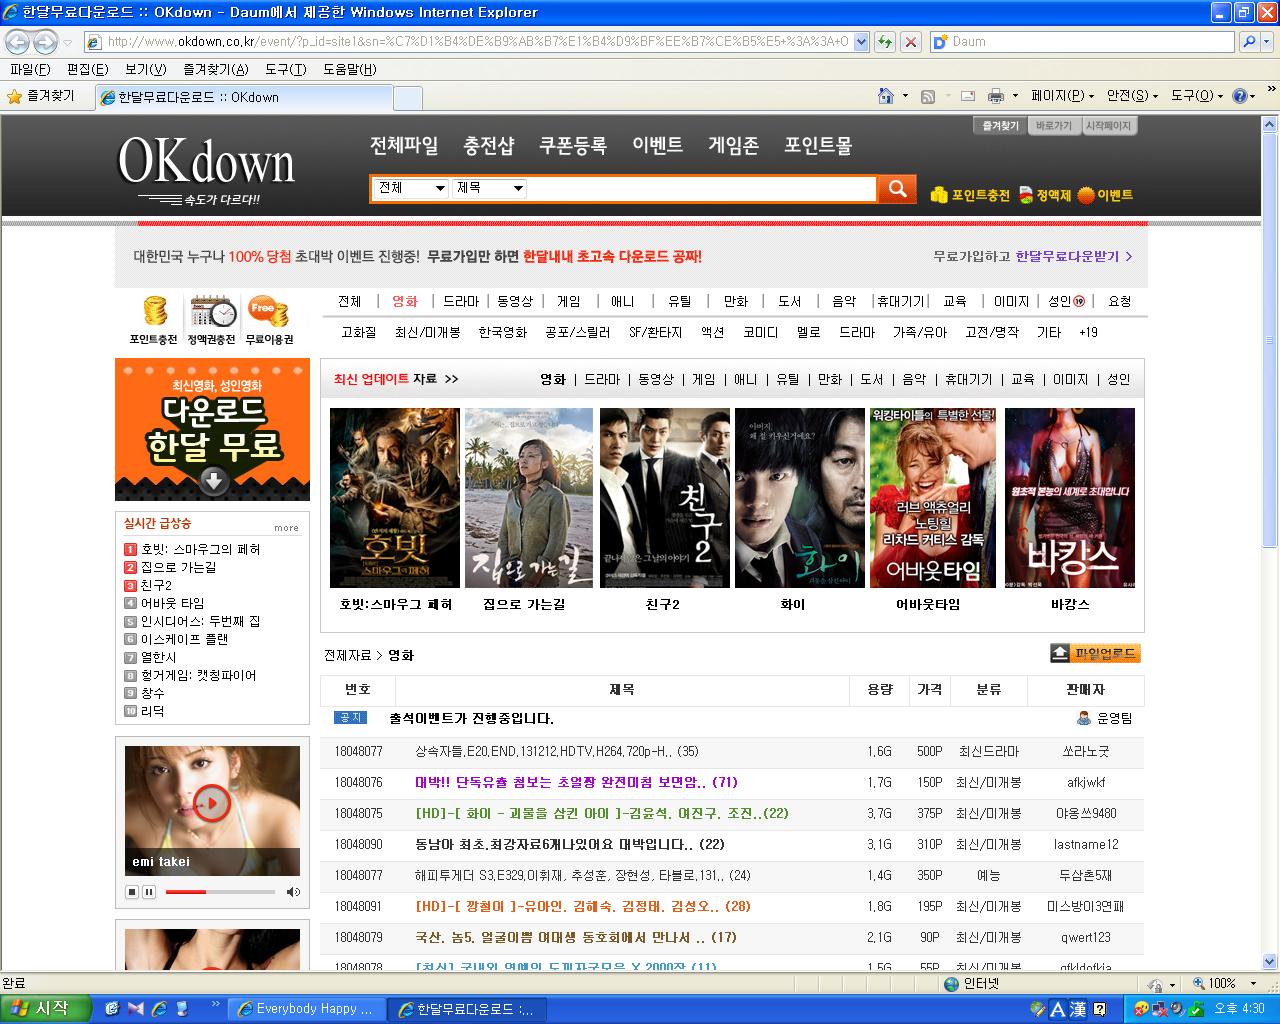Stop loading with the red X button
Screen dimensions: 1280x1024
tap(910, 42)
